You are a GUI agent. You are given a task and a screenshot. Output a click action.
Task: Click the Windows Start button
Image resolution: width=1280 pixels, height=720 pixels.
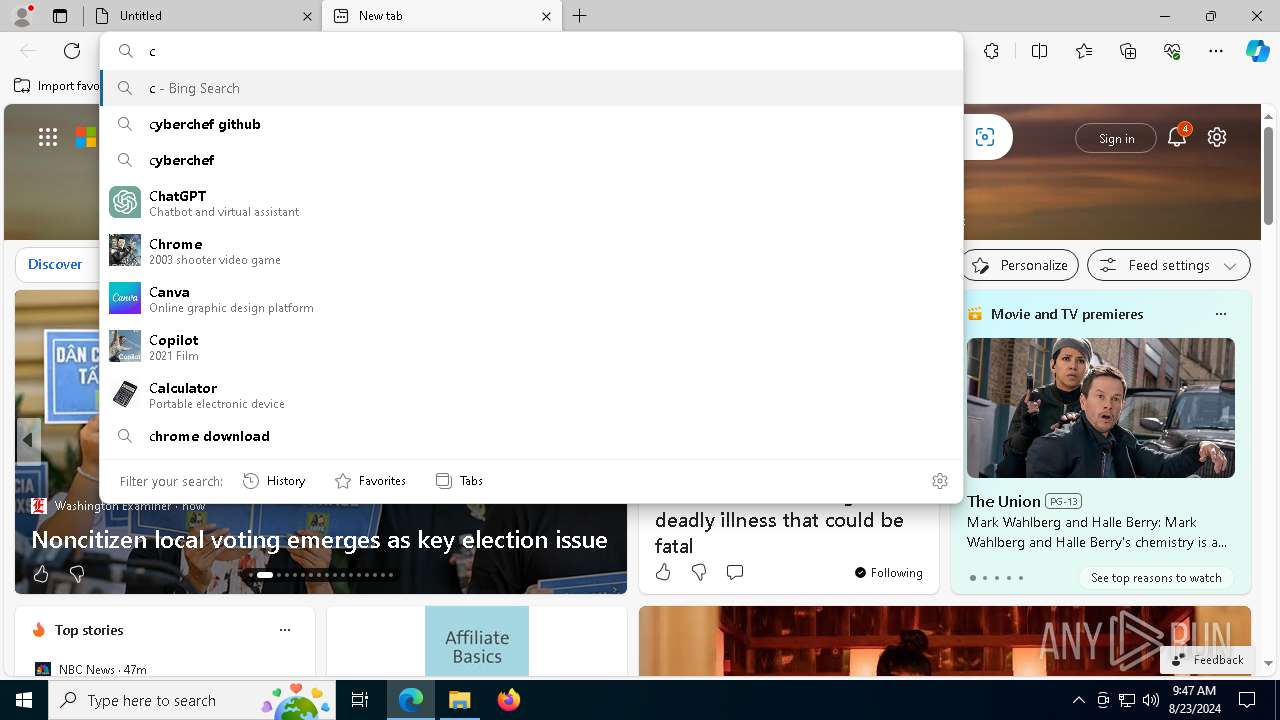tap(24, 700)
